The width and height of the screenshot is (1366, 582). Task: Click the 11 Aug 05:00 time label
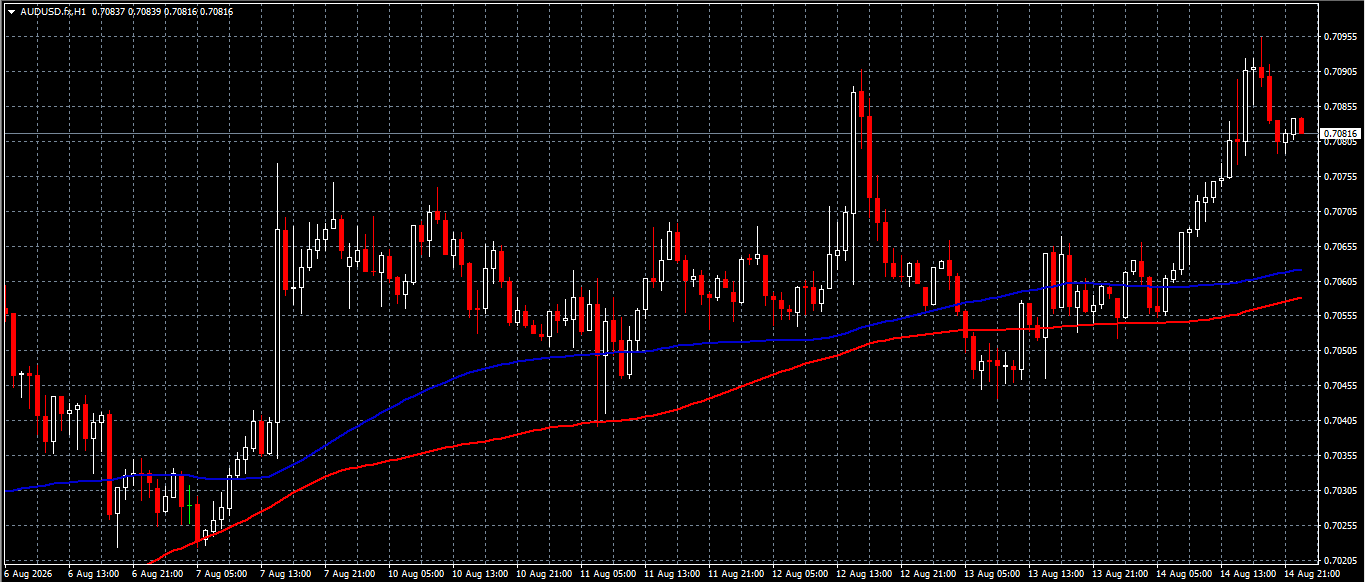click(606, 575)
